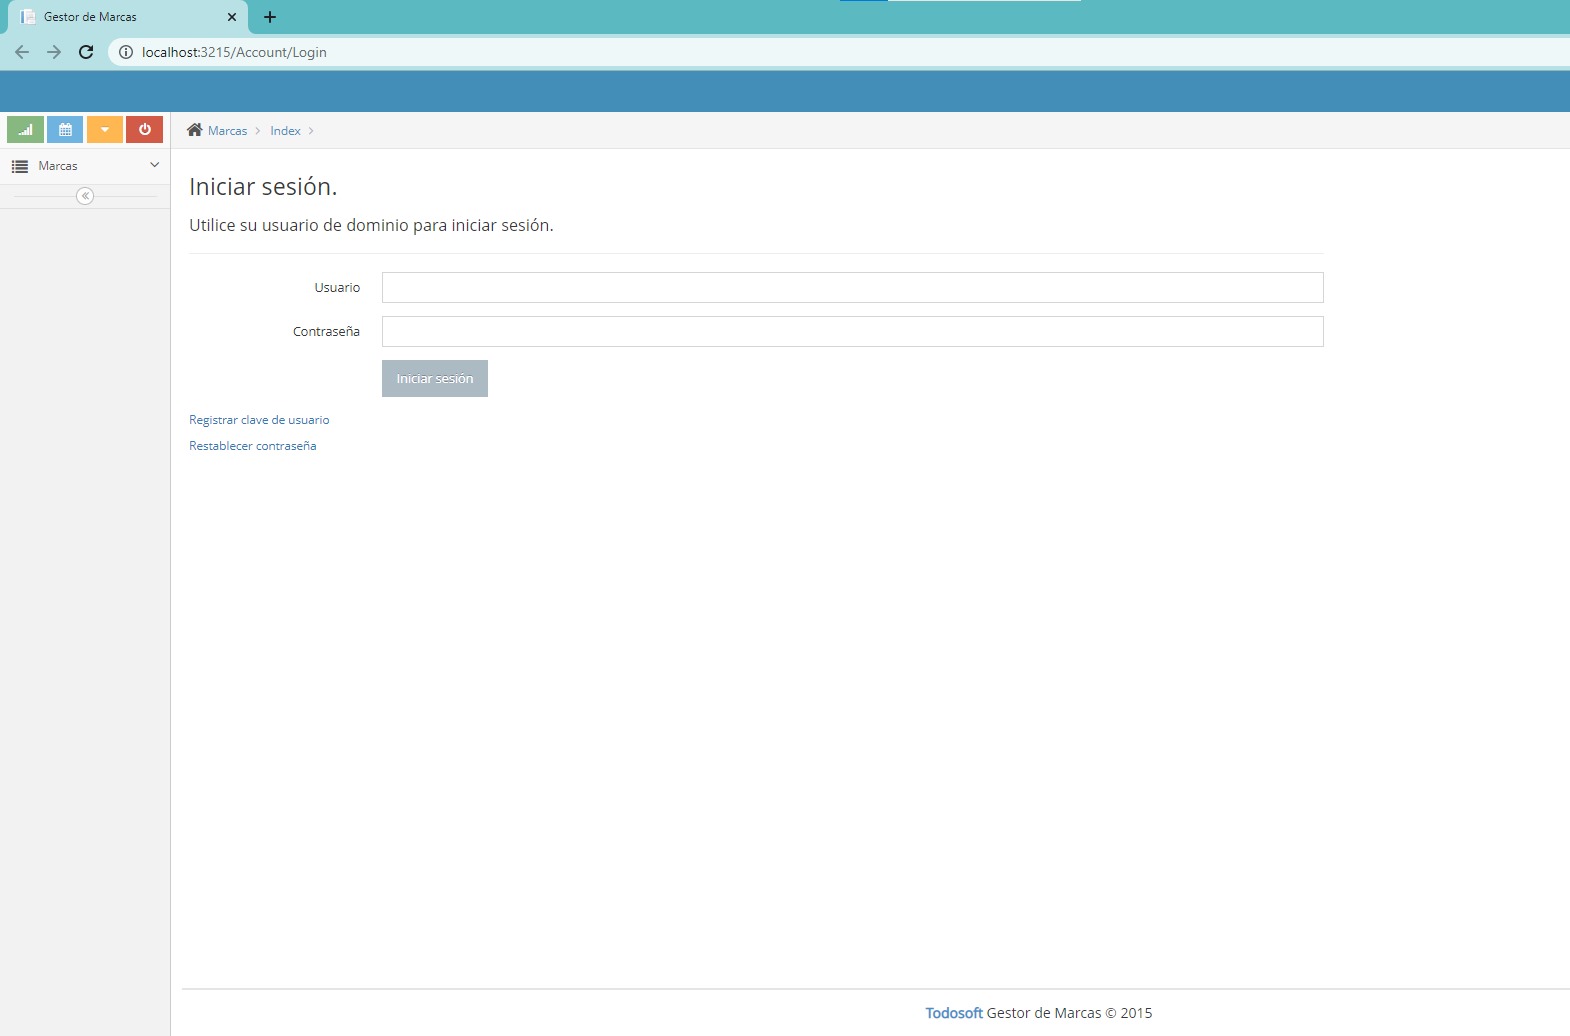Open Restablecer contraseña link
Image resolution: width=1570 pixels, height=1036 pixels.
[x=253, y=446]
